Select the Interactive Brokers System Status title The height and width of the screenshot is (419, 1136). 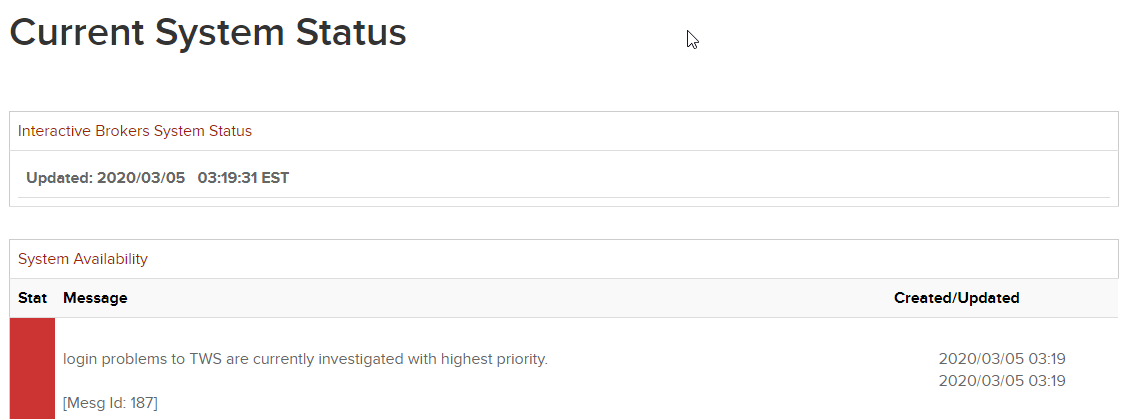135,131
